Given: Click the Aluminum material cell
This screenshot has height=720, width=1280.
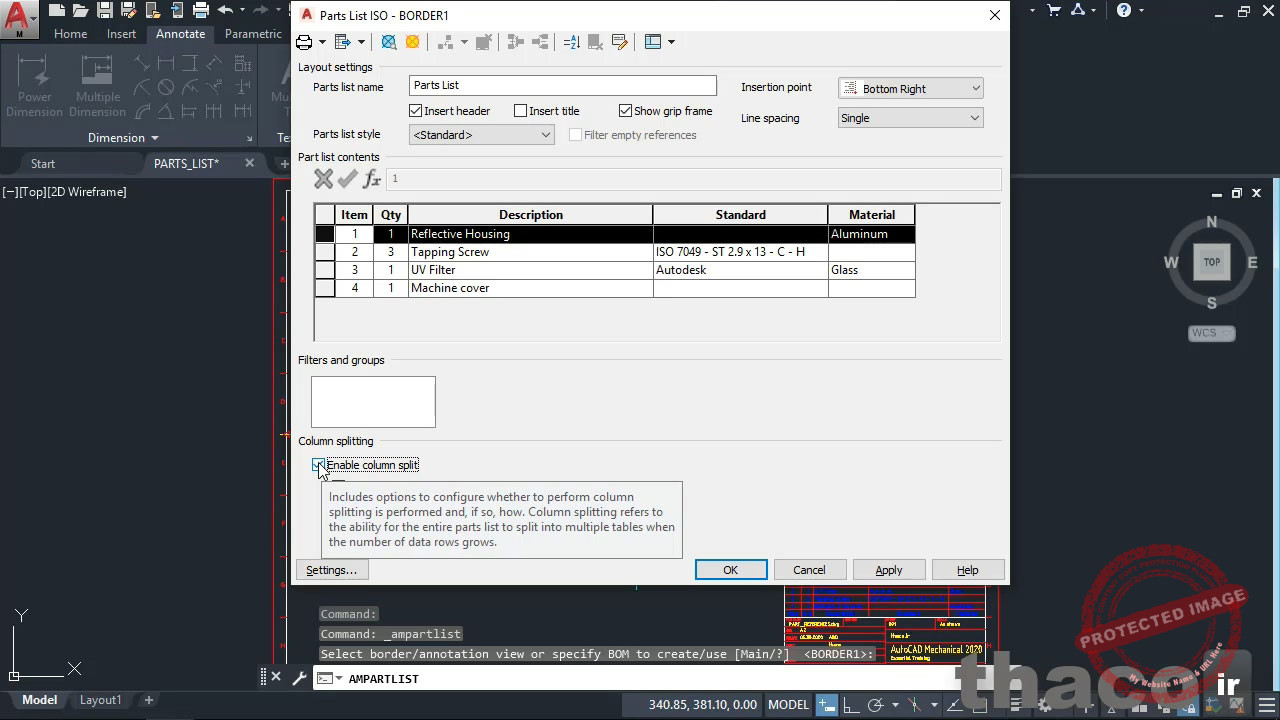Looking at the screenshot, I should click(x=871, y=234).
